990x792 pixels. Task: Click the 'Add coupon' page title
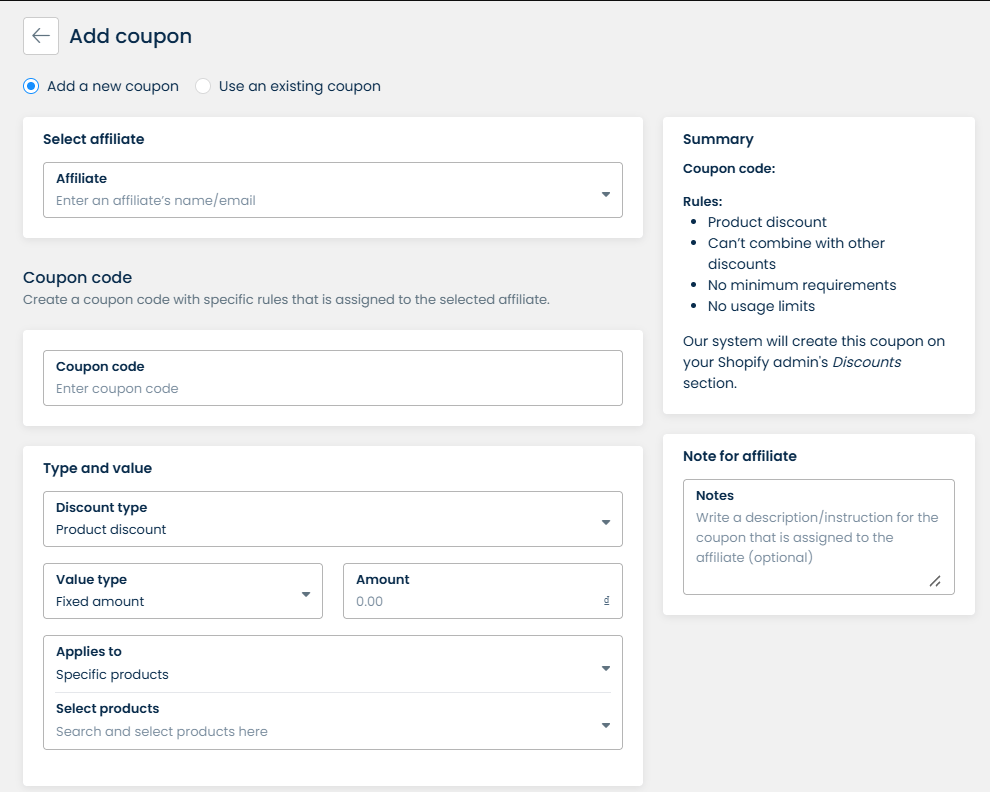pyautogui.click(x=130, y=36)
